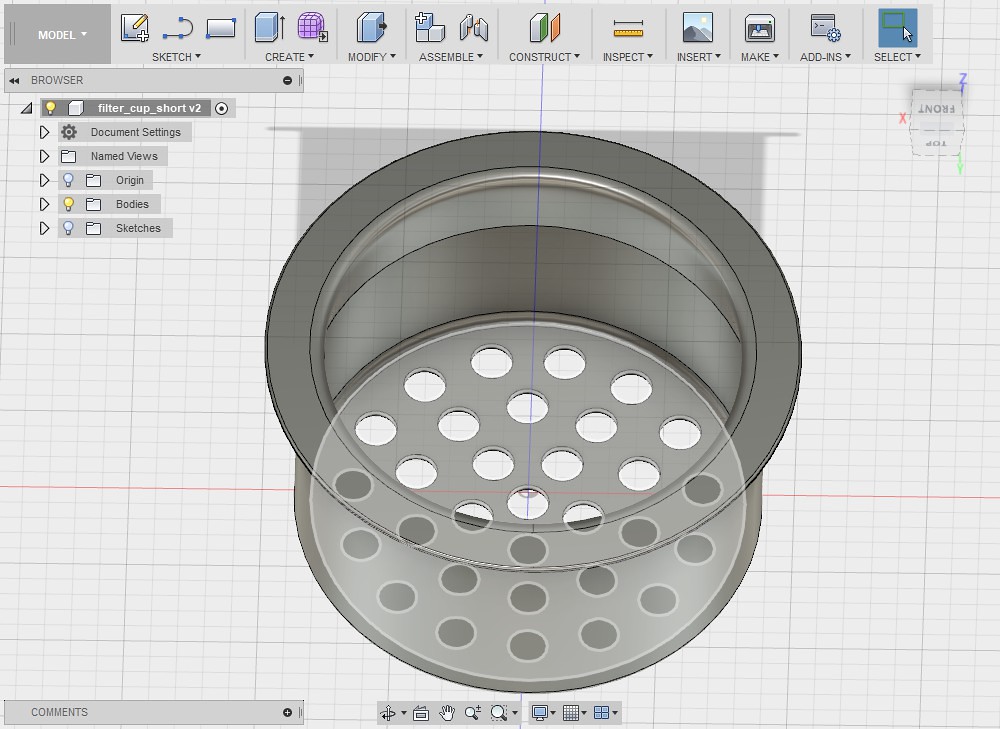This screenshot has height=729, width=1000.
Task: Open the MODIFY menu
Action: 372,57
